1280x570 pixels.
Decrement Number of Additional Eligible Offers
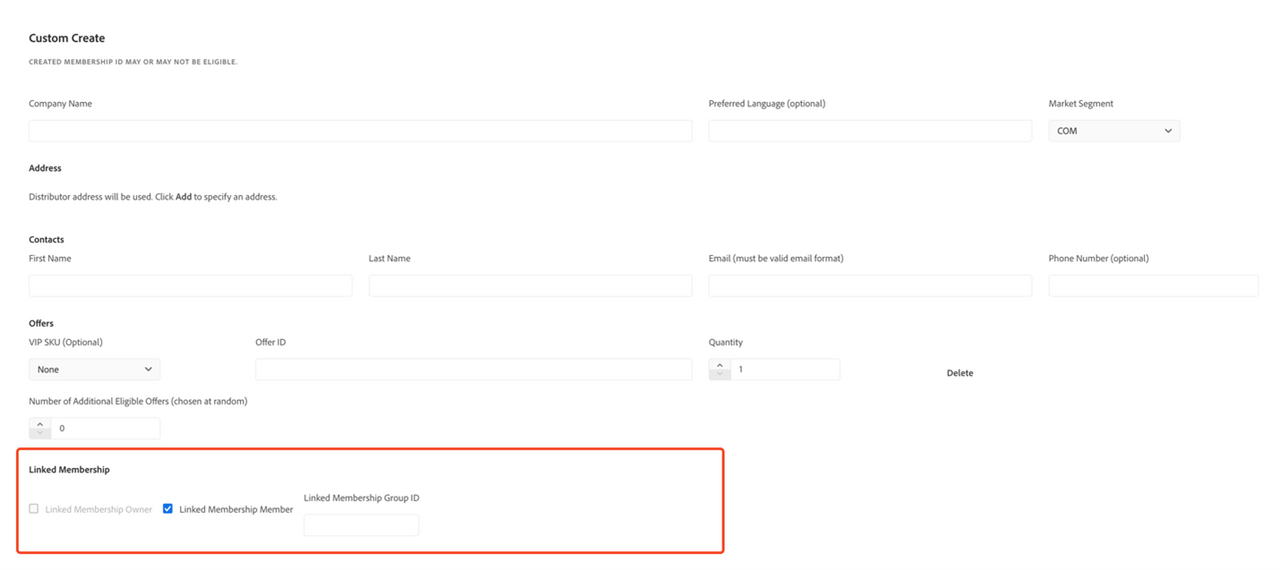40,434
